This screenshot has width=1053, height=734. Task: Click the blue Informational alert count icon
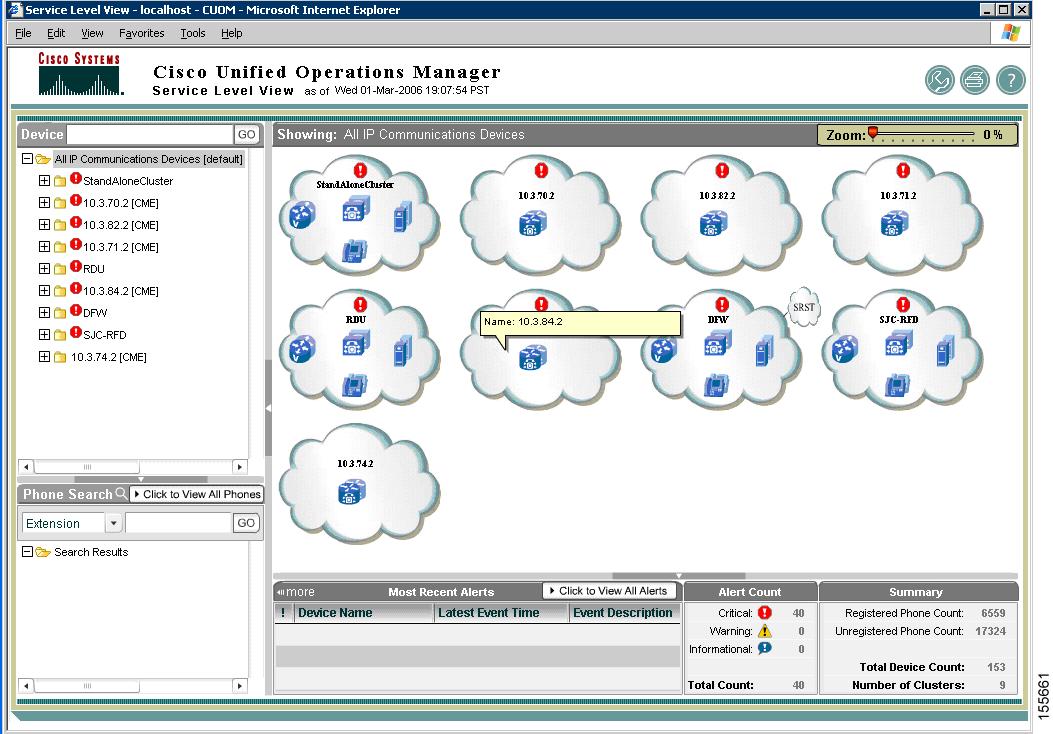click(765, 649)
